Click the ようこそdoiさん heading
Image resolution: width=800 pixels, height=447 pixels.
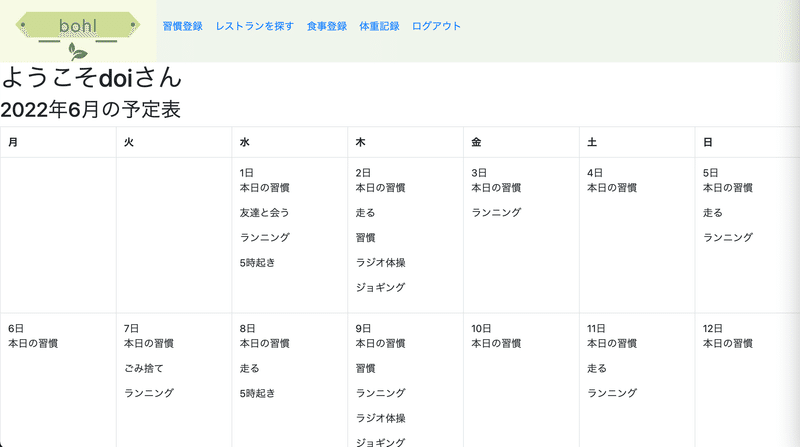91,78
